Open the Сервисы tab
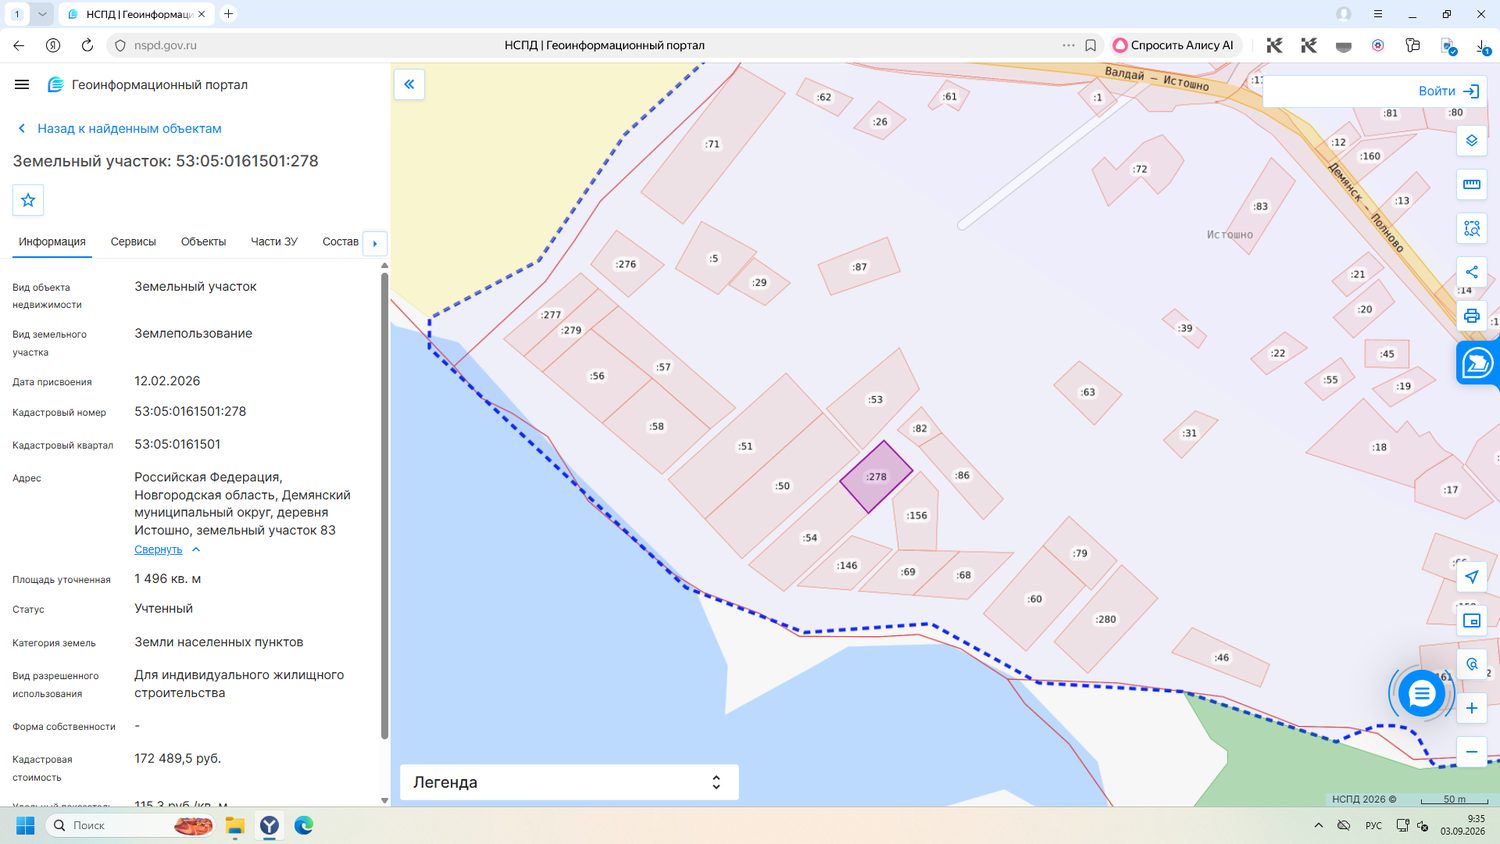 click(x=133, y=242)
